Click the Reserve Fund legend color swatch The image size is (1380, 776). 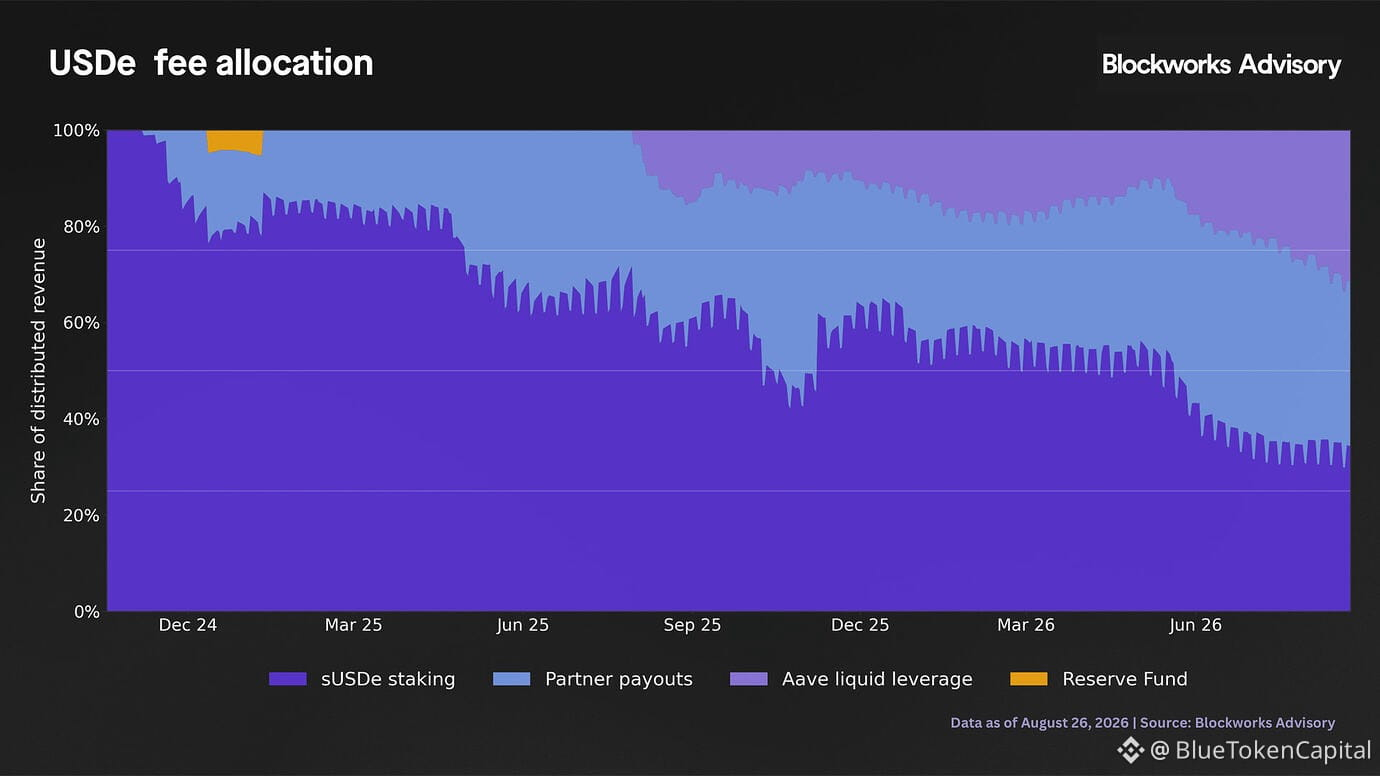[1029, 679]
